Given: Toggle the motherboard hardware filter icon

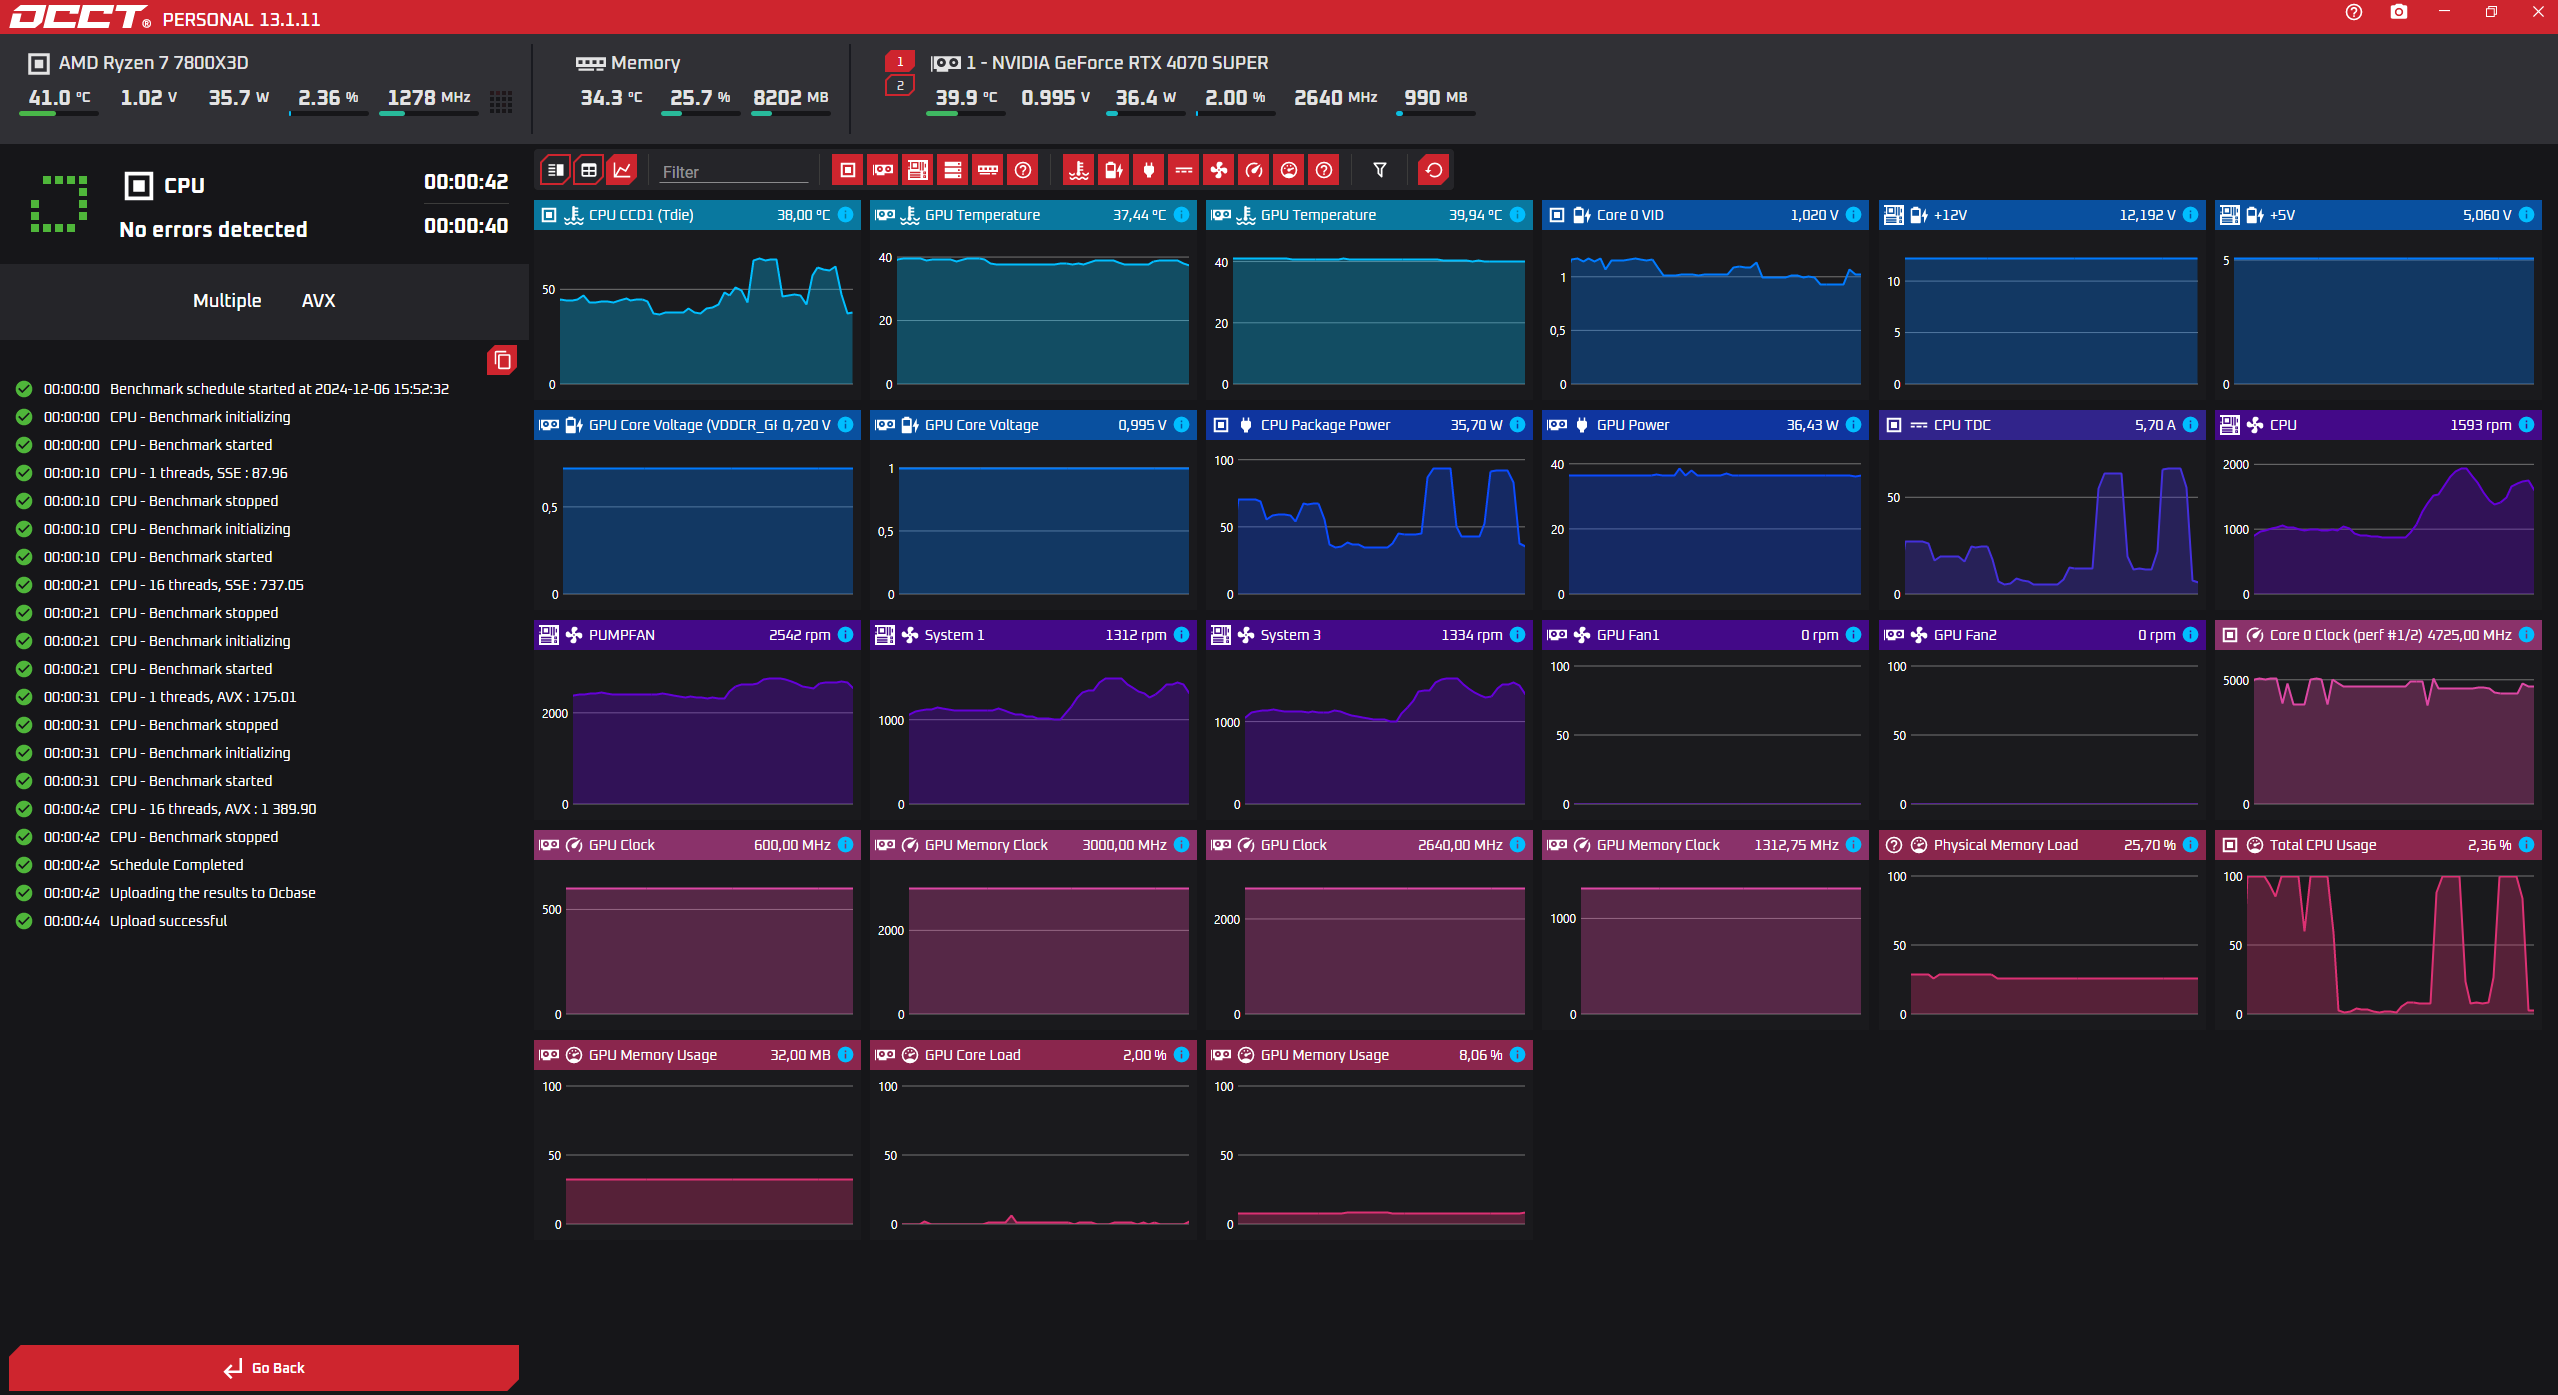Looking at the screenshot, I should tap(917, 170).
